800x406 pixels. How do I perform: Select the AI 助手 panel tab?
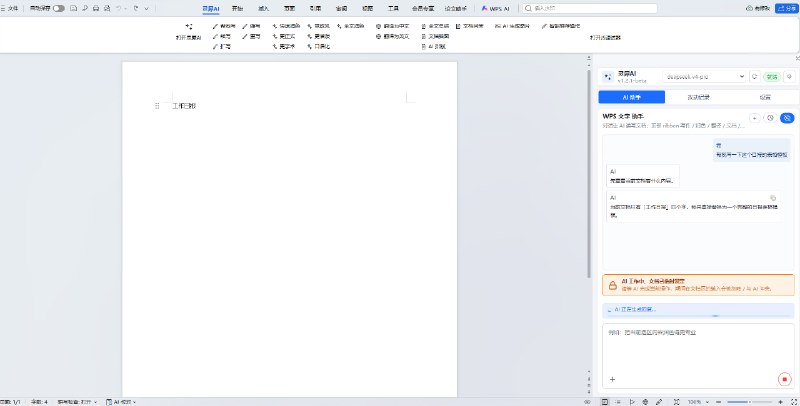pos(632,97)
